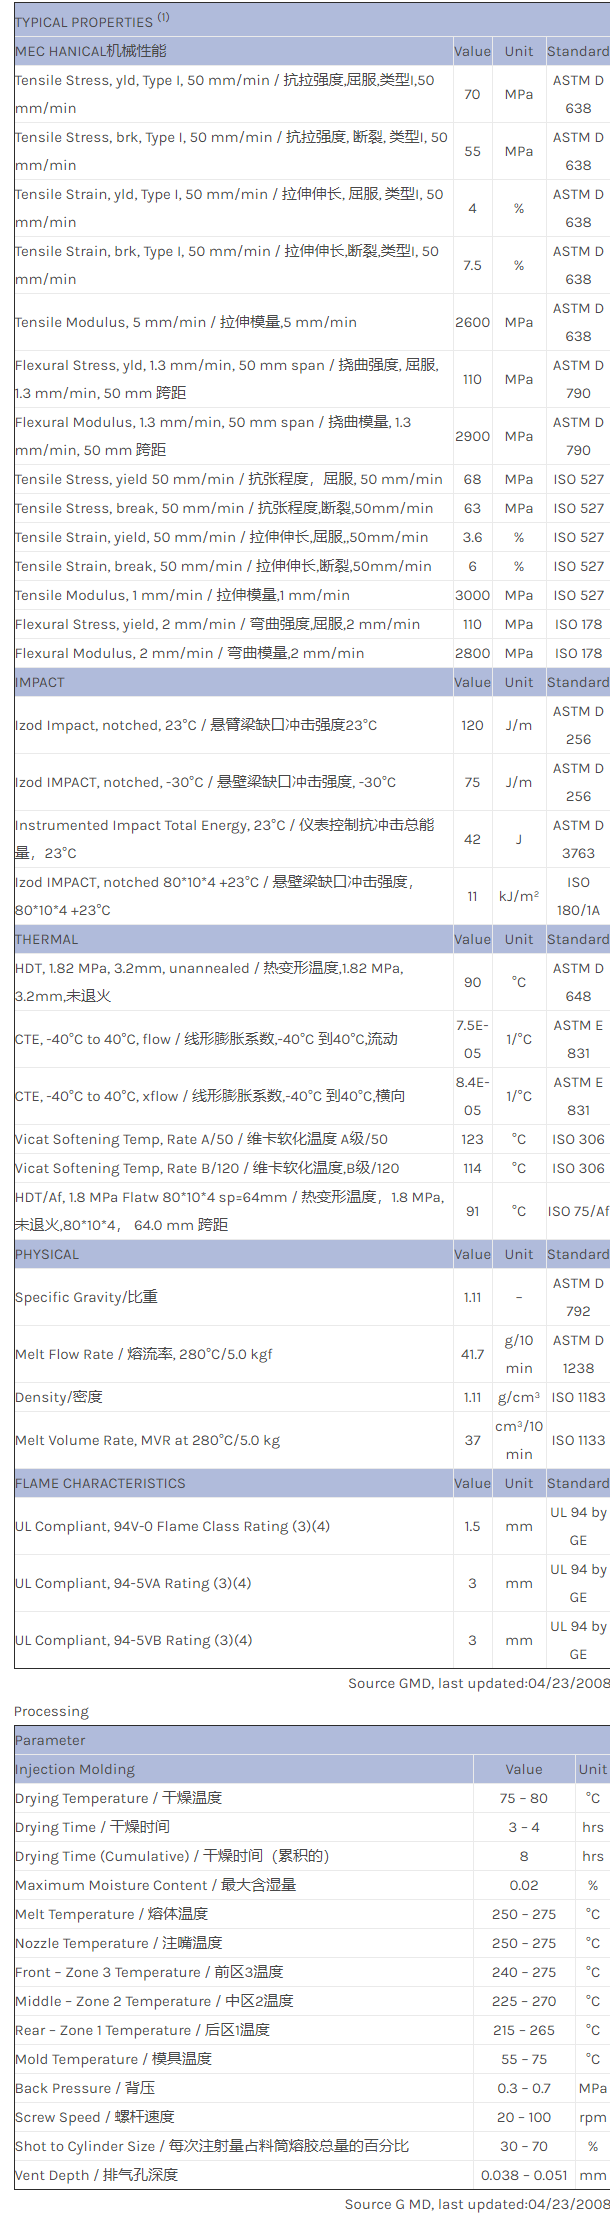The image size is (610, 2214).
Task: Select the Melt Flow Rate row label
Action: click(144, 1354)
